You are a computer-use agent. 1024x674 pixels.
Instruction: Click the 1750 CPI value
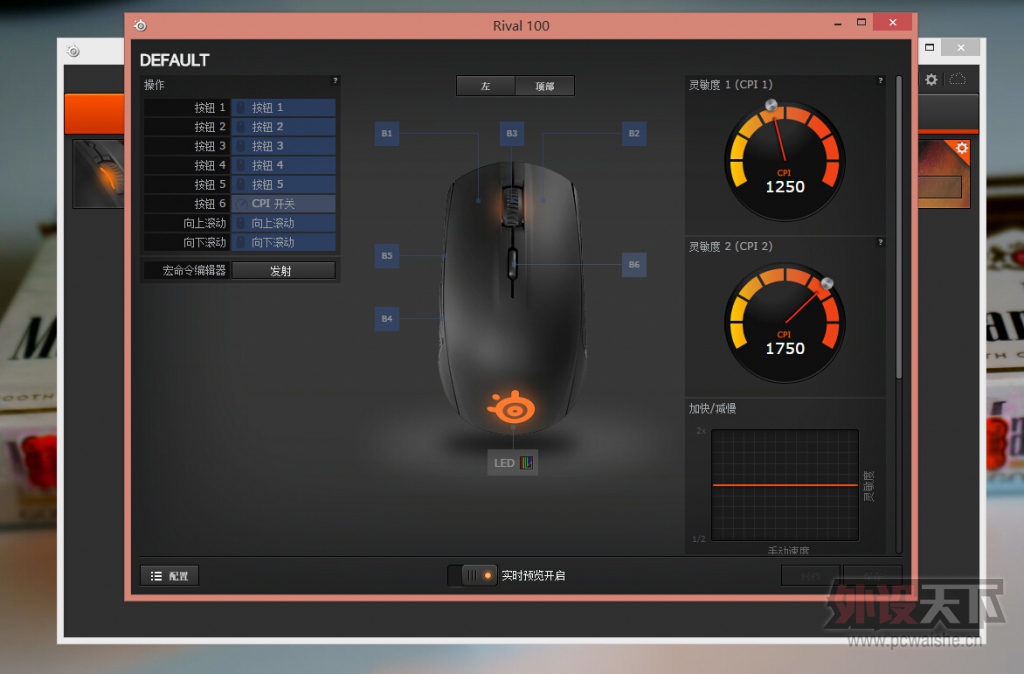[x=785, y=349]
